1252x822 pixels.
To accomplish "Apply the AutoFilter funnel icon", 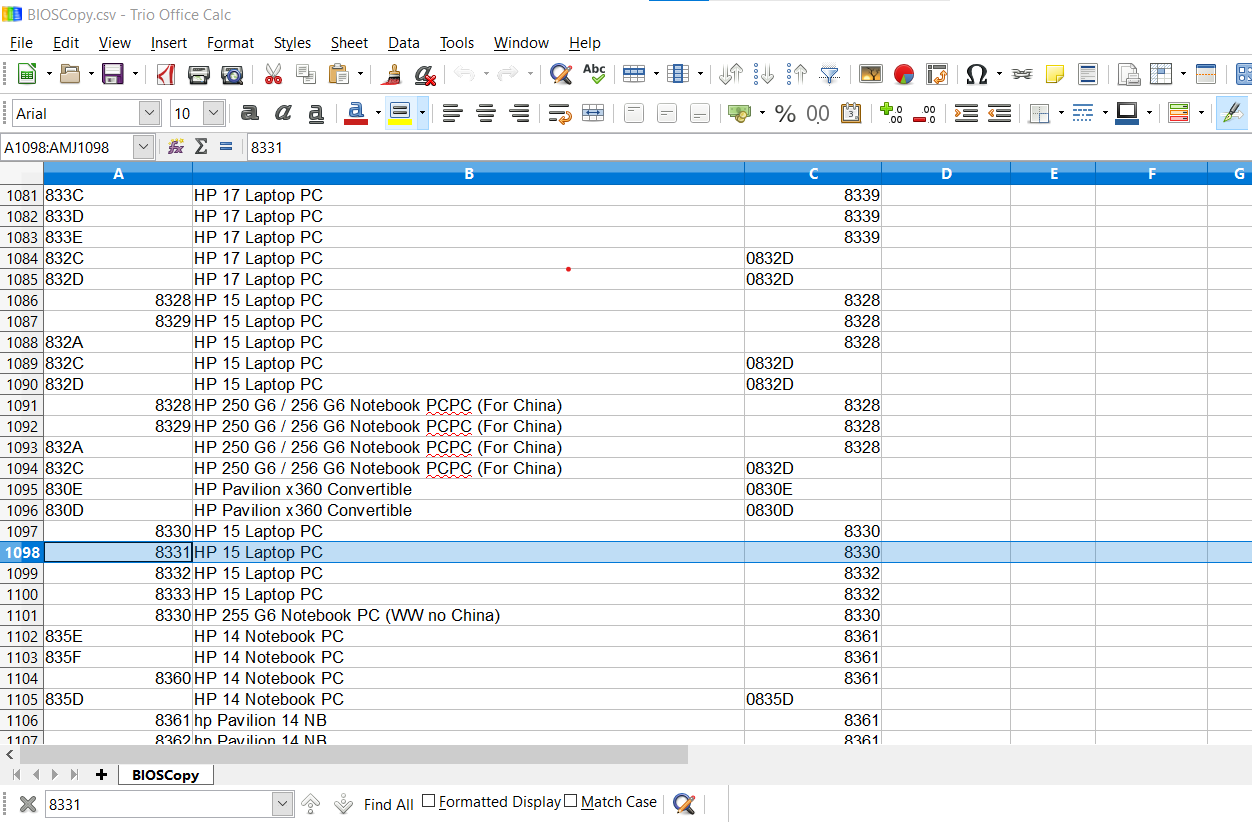I will click(x=829, y=74).
